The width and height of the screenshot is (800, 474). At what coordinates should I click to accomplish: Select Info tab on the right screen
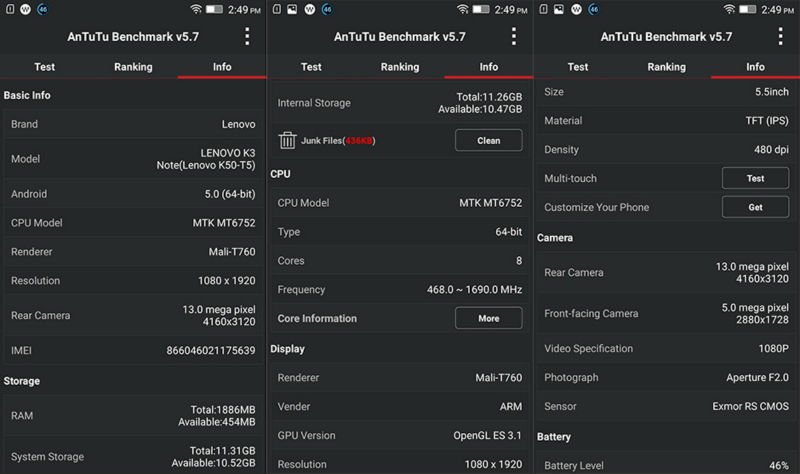tap(756, 67)
